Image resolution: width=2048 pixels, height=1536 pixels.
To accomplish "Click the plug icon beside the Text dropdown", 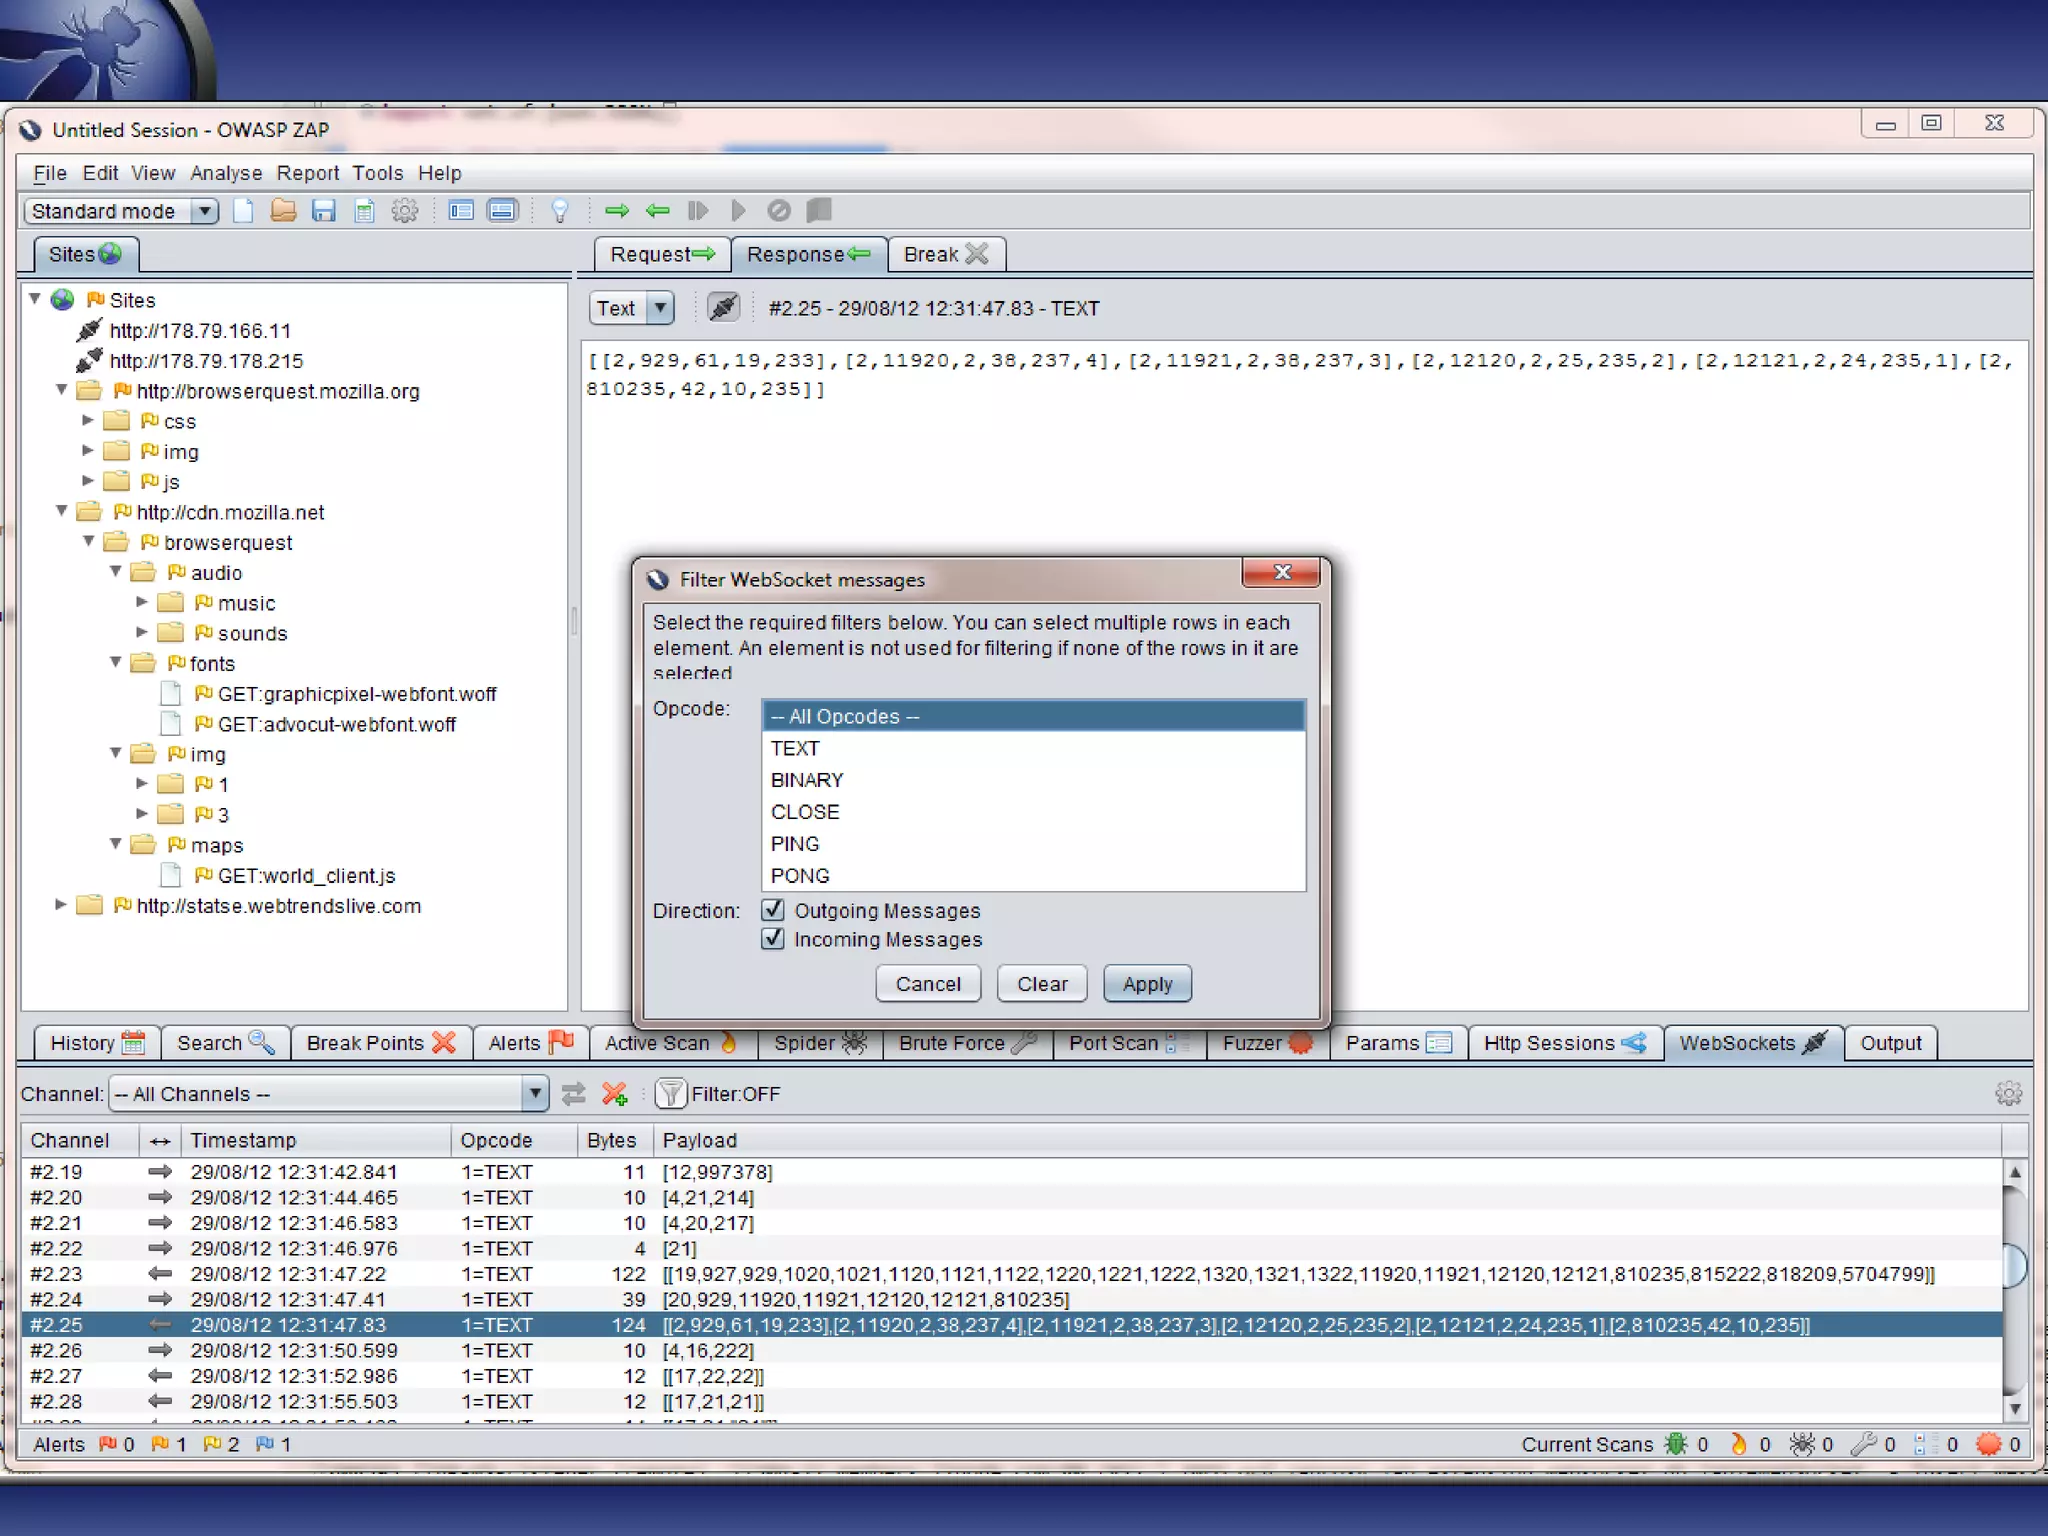I will (723, 308).
